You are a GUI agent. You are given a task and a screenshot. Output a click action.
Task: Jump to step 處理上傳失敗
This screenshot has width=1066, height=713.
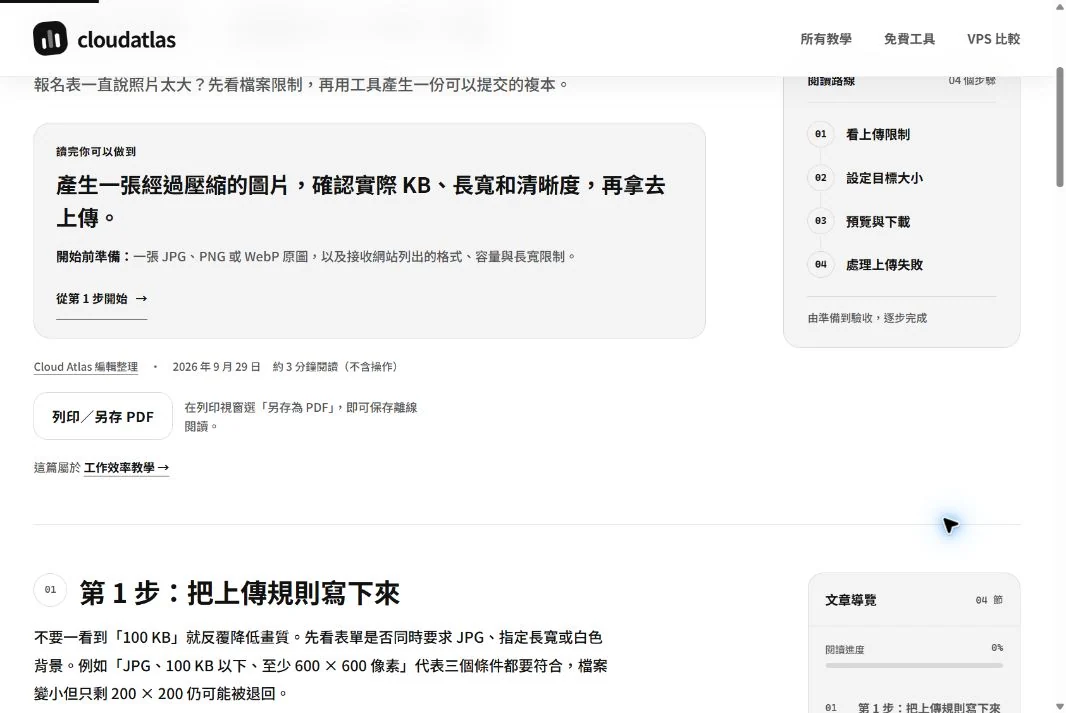[x=884, y=264]
